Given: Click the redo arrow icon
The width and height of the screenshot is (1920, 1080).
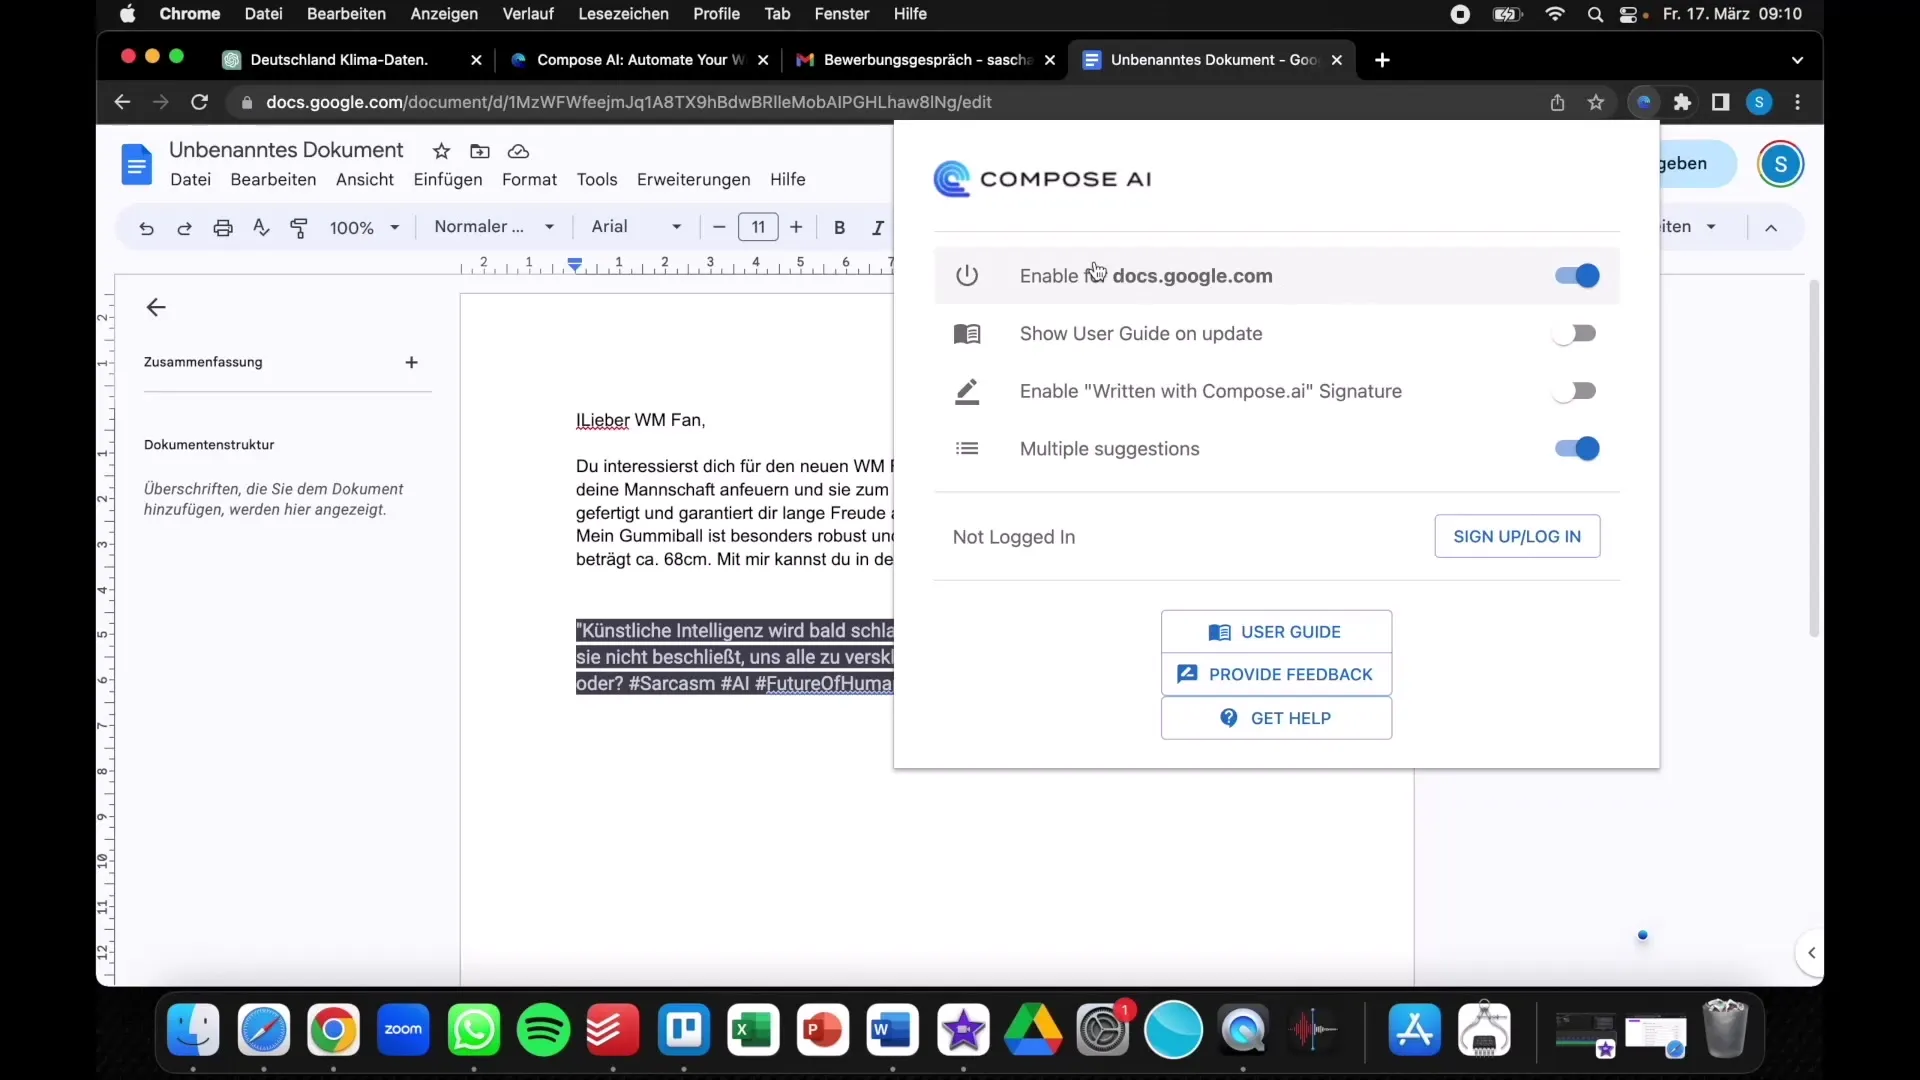Looking at the screenshot, I should (183, 227).
